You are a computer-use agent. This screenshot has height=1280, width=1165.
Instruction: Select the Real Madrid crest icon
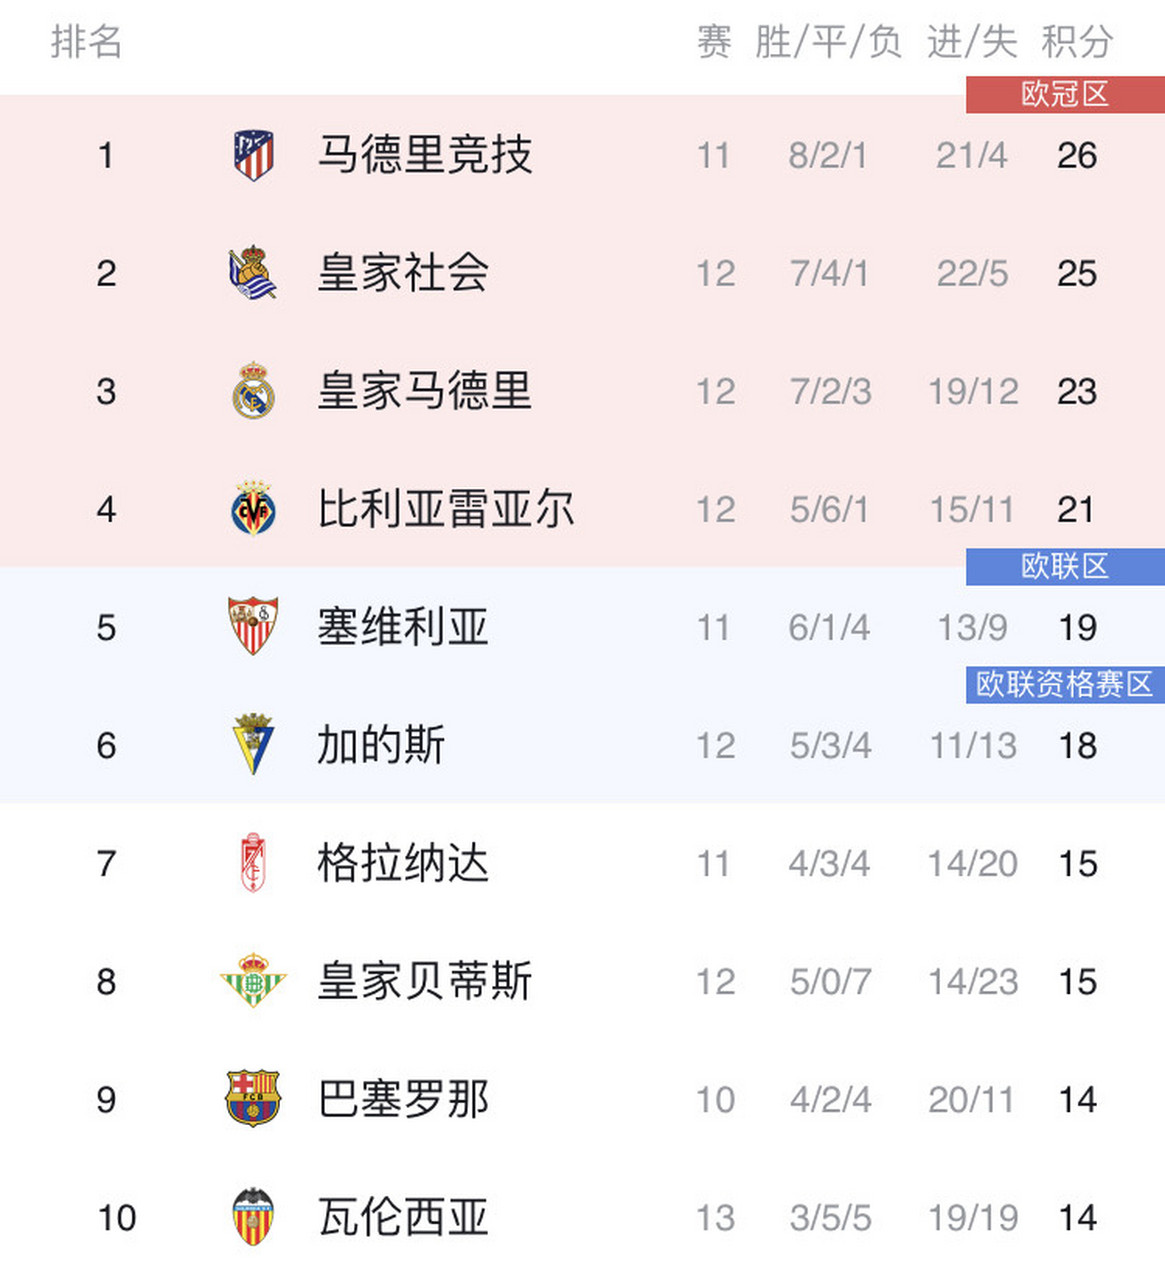click(x=253, y=391)
